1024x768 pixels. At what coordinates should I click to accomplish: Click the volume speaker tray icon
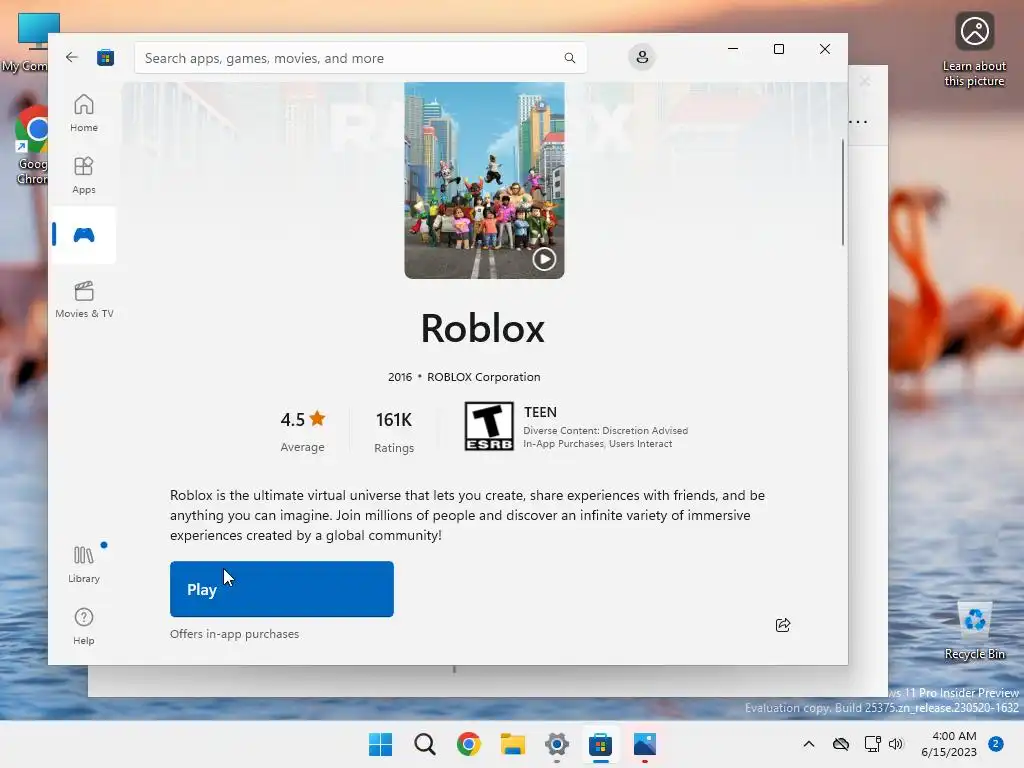pos(896,744)
